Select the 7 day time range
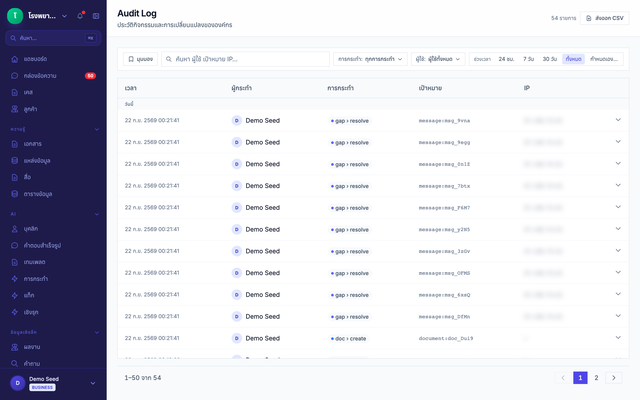This screenshot has width=640, height=400. coord(529,59)
